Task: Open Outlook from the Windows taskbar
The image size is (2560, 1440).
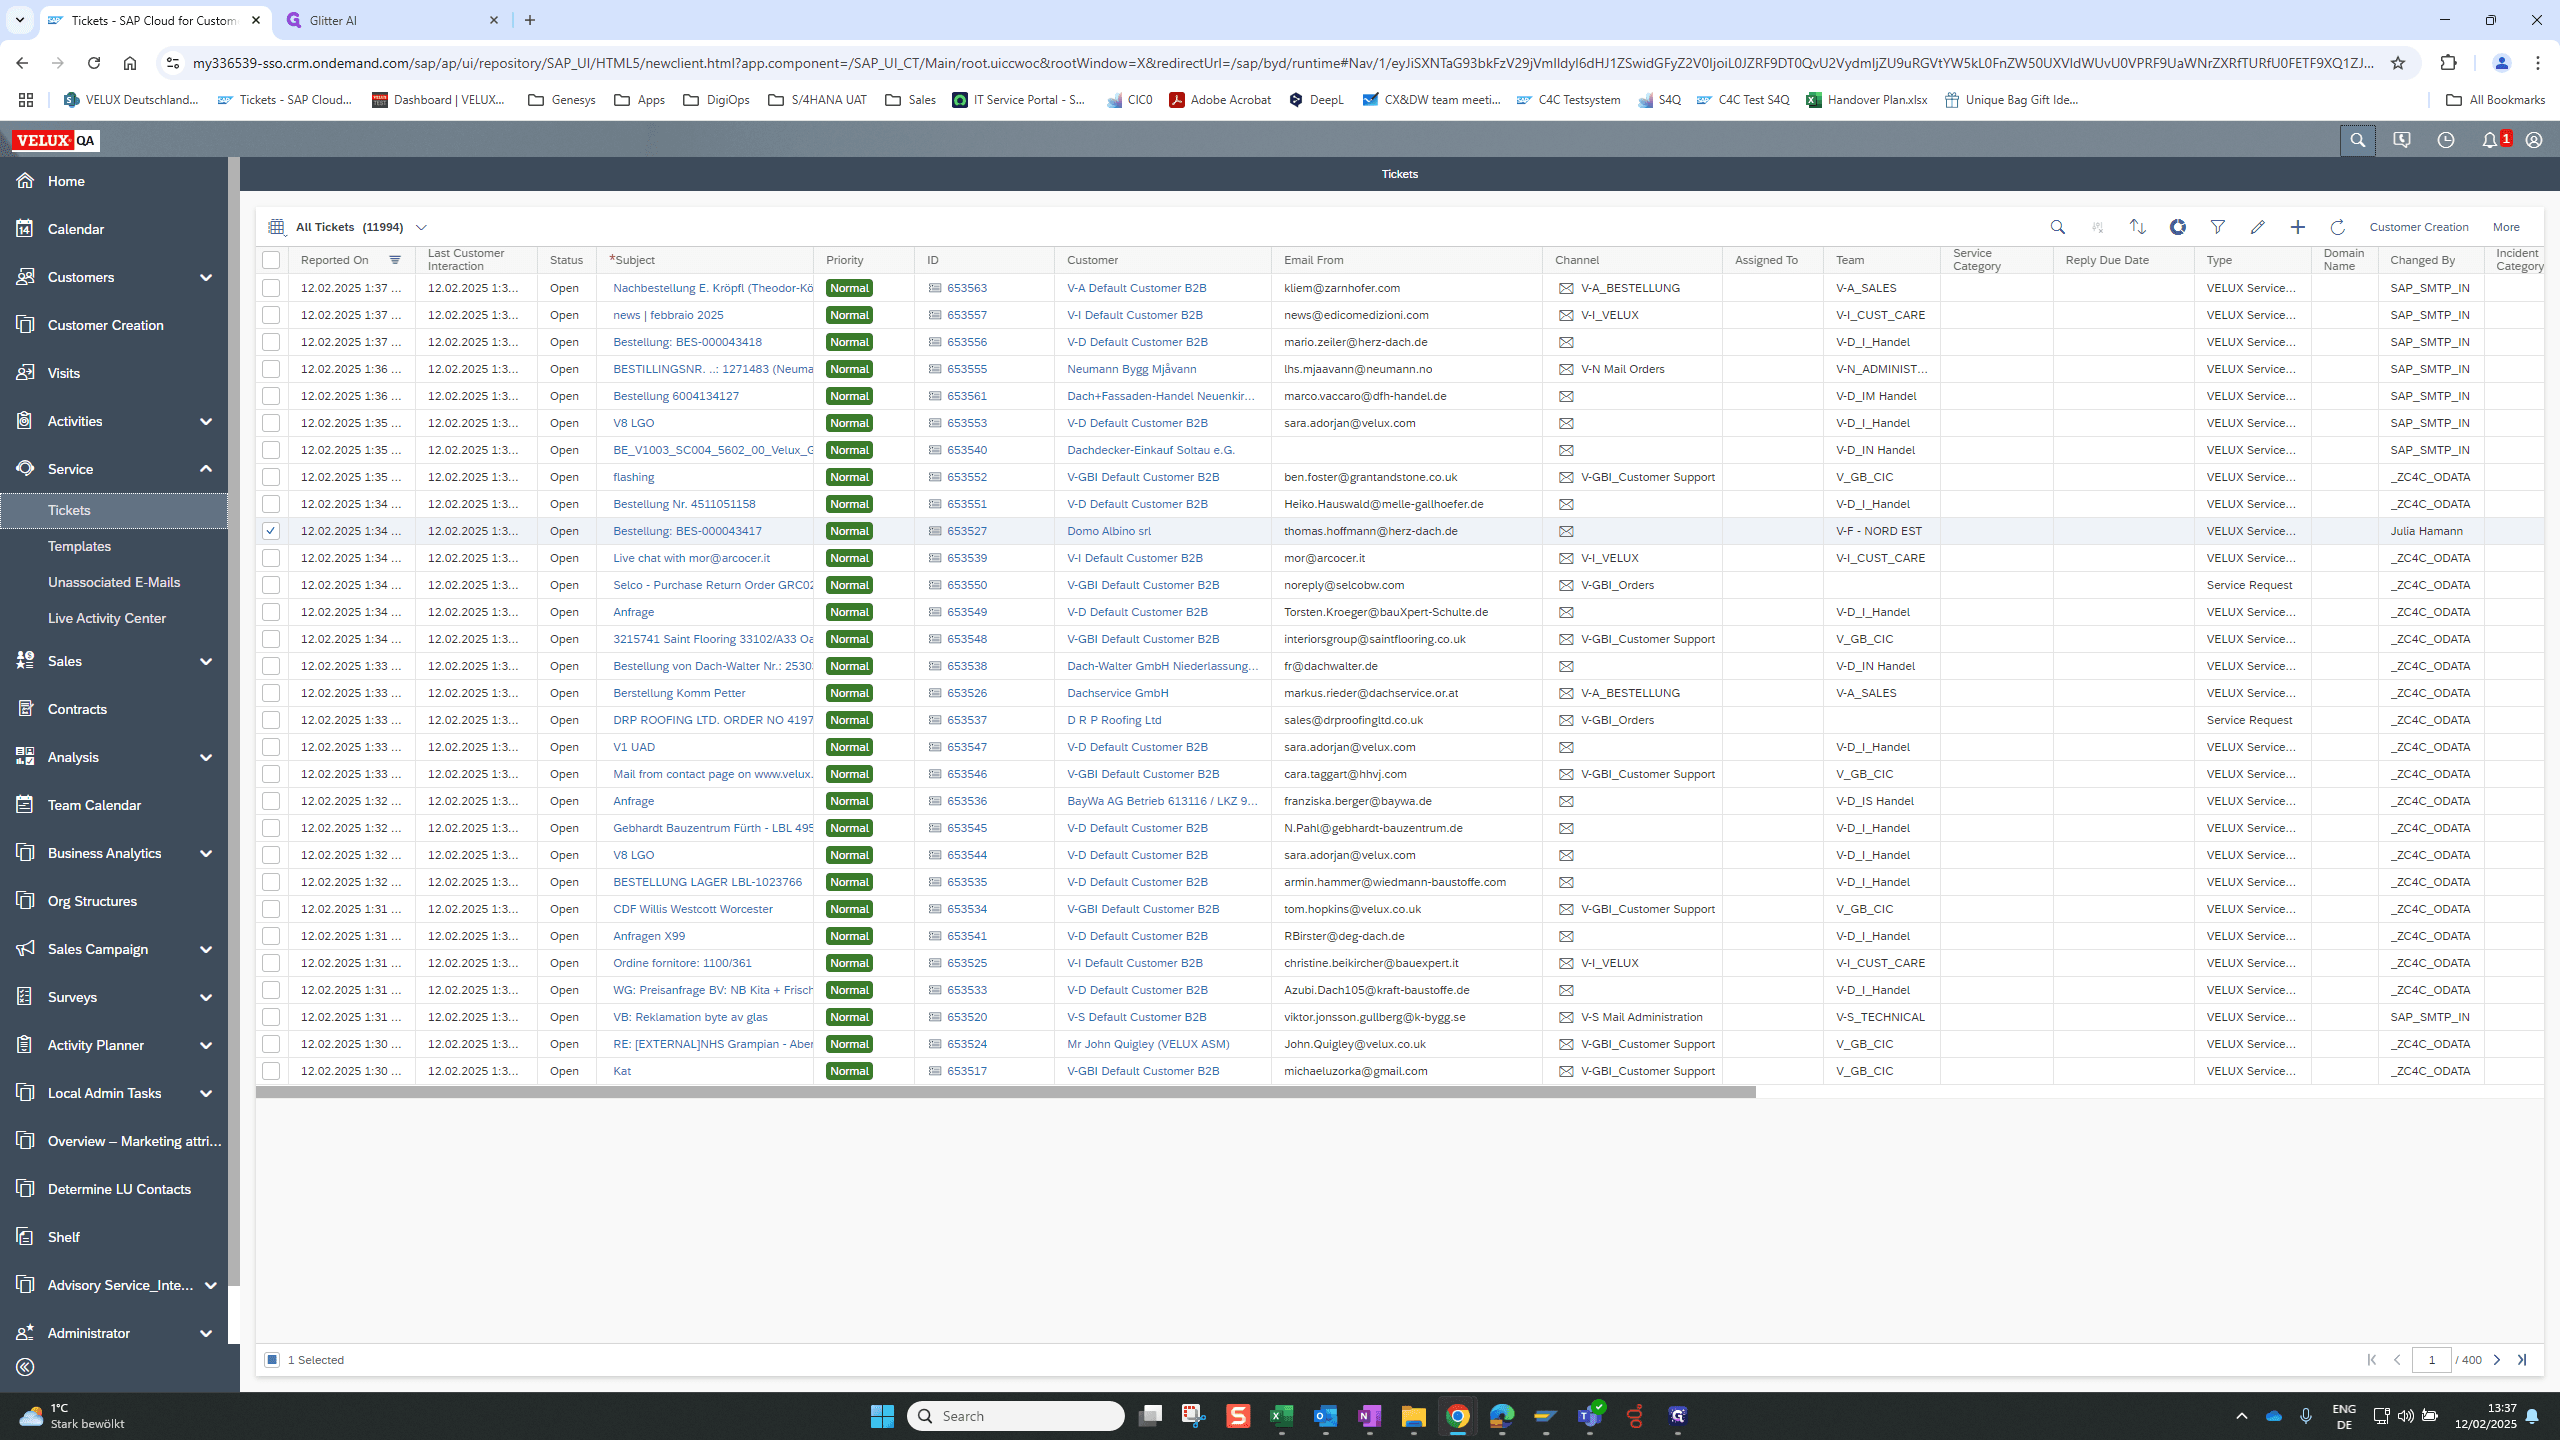Action: (1325, 1416)
